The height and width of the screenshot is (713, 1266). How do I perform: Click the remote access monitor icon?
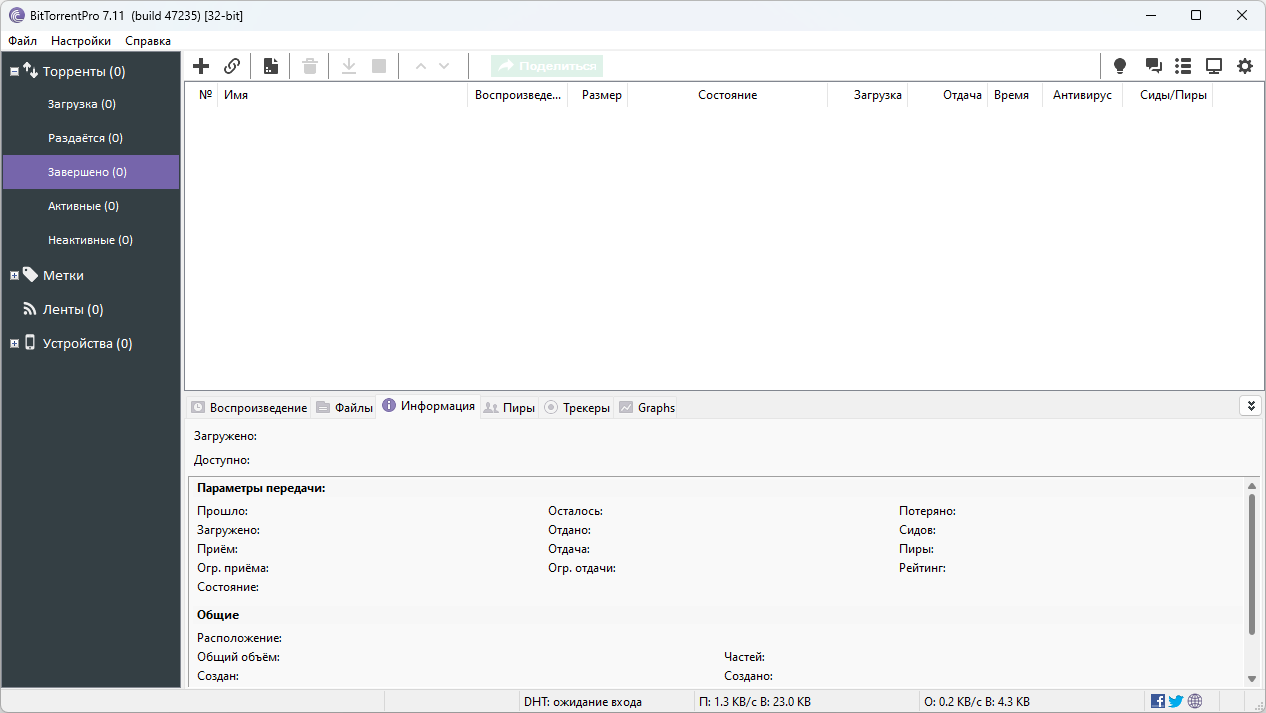[1213, 66]
